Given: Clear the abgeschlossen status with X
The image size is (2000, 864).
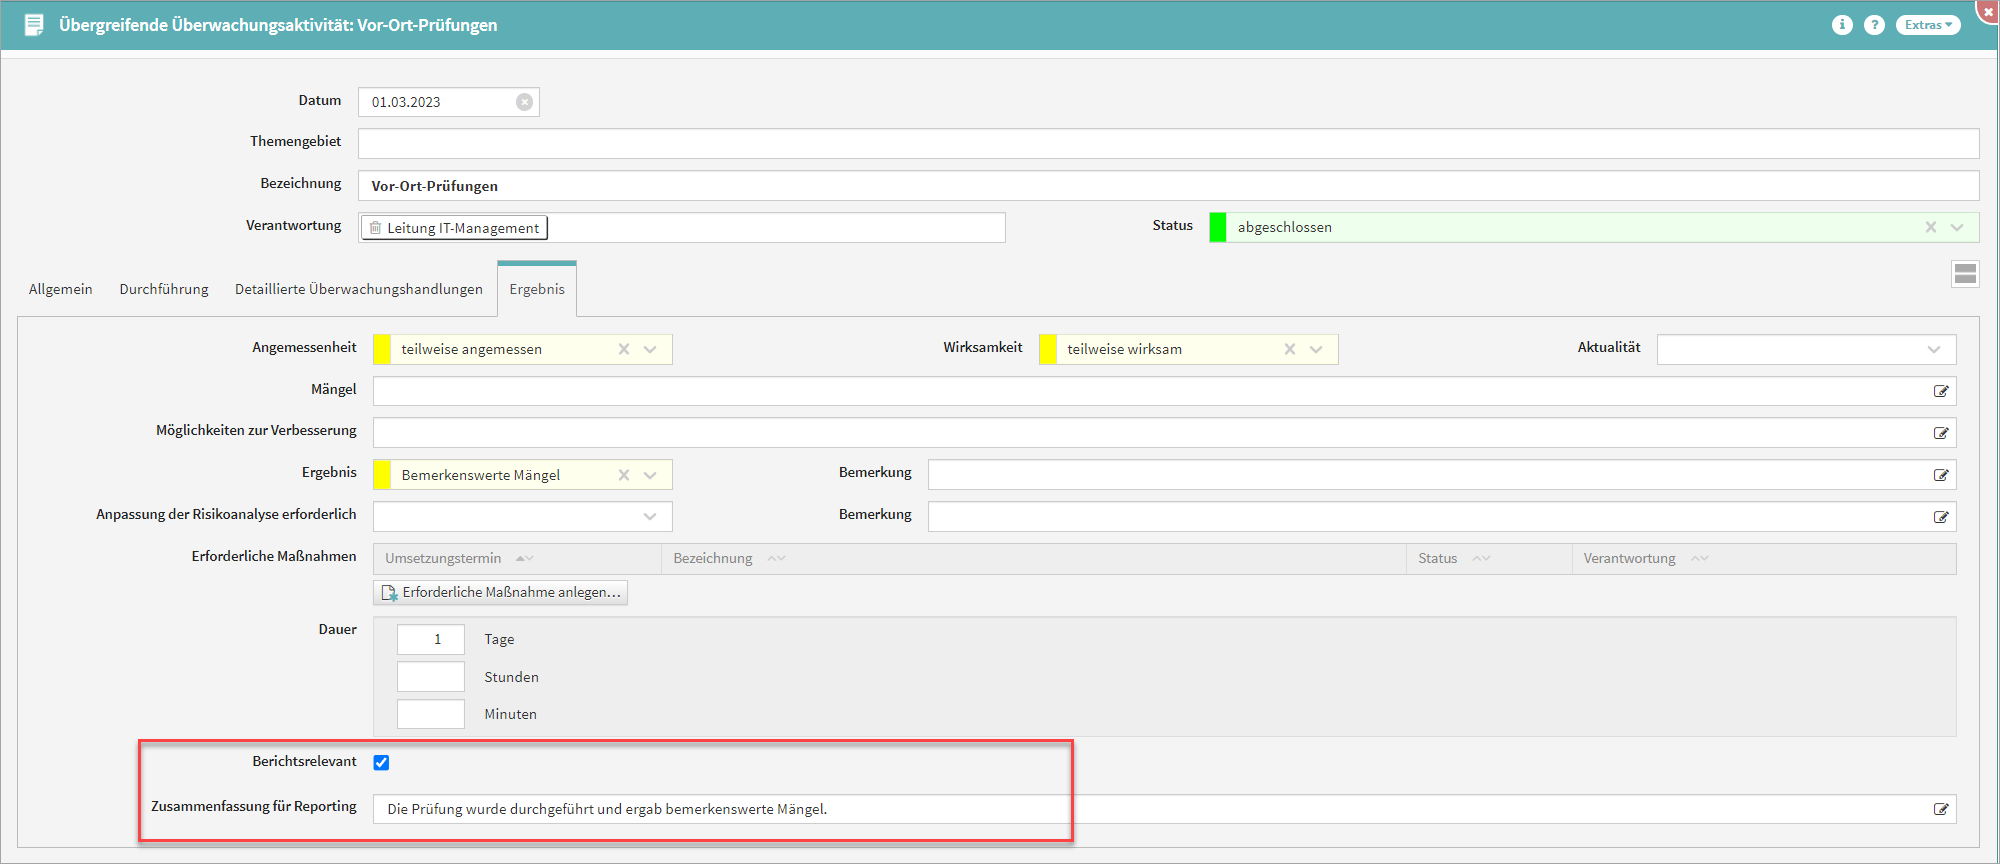Looking at the screenshot, I should click(x=1931, y=227).
